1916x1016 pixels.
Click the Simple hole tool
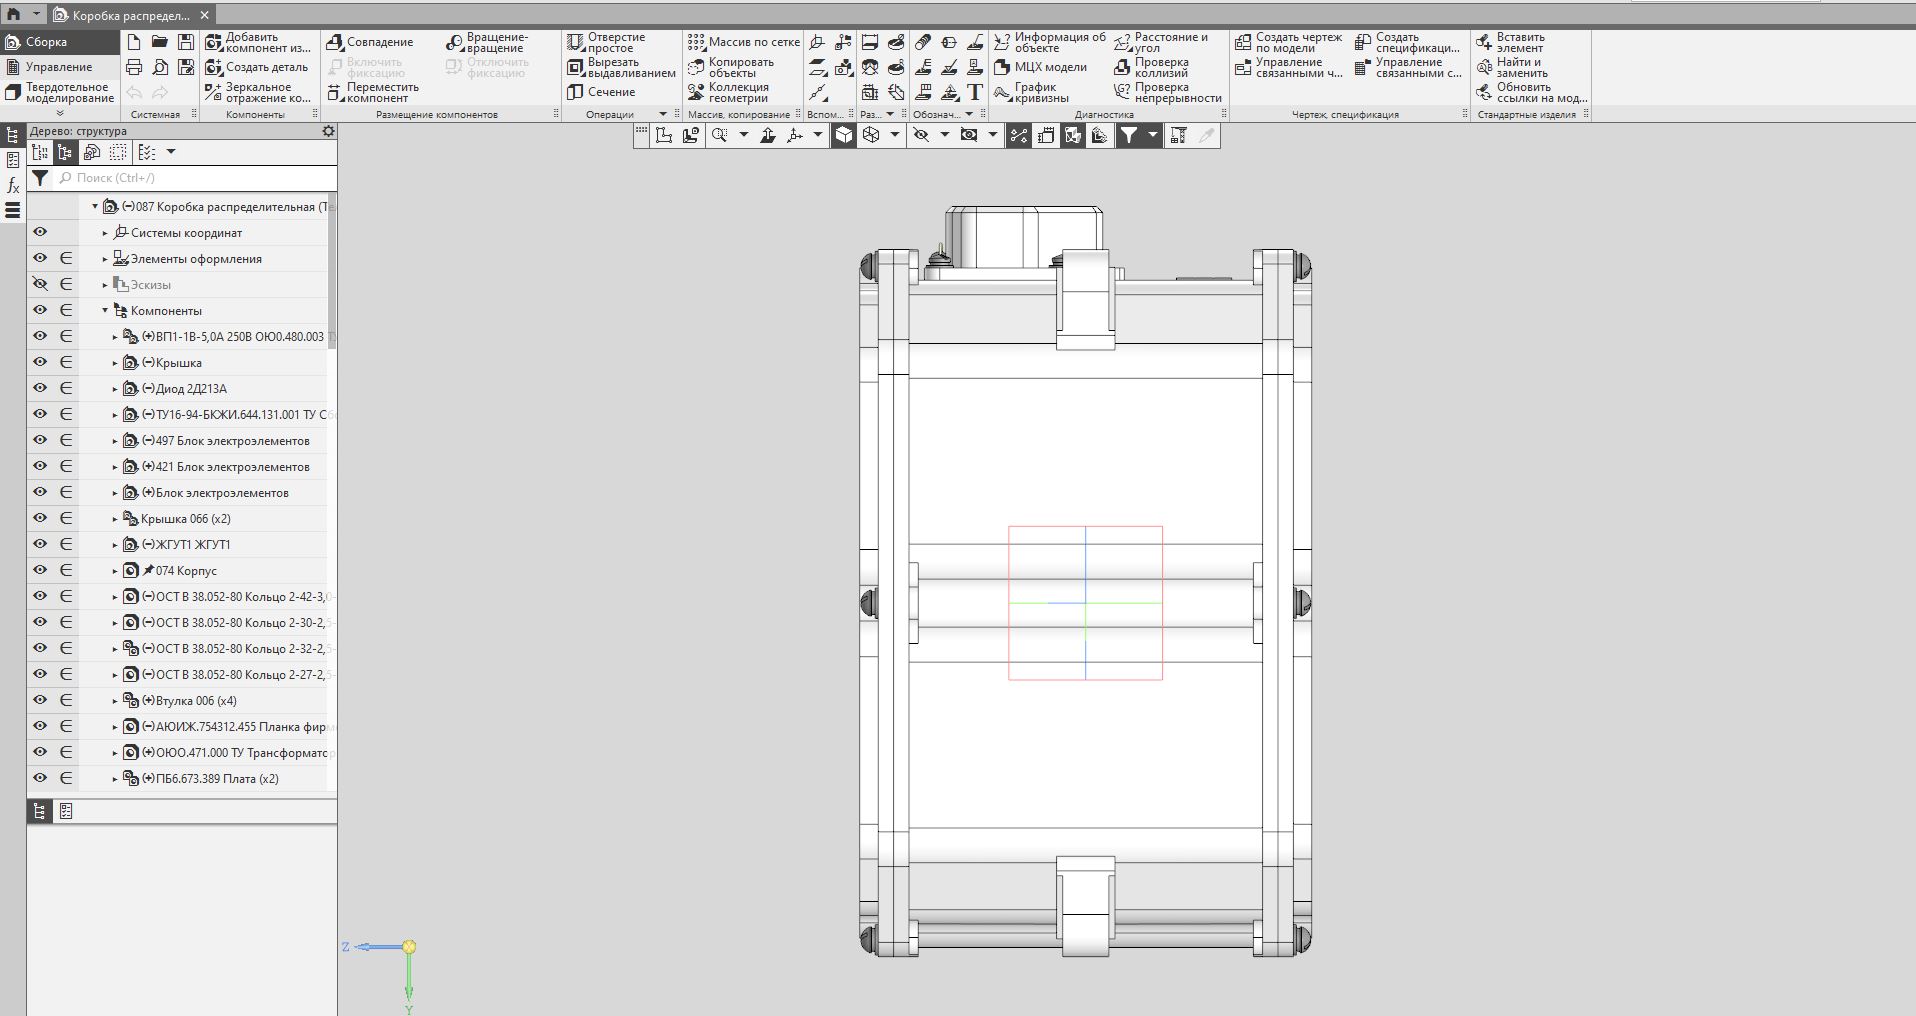pyautogui.click(x=575, y=42)
